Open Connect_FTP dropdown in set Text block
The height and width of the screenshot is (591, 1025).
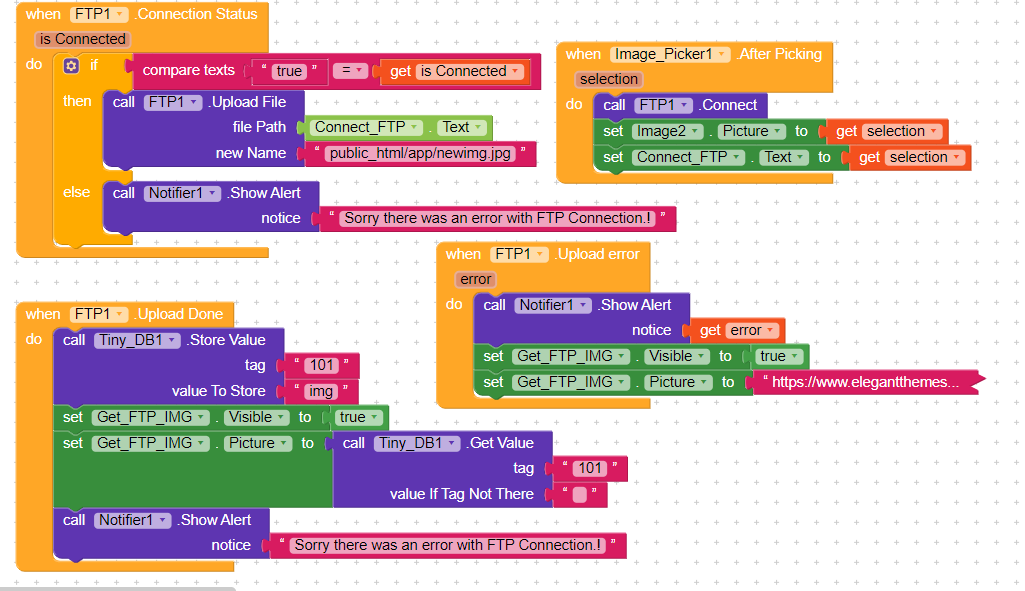point(689,157)
